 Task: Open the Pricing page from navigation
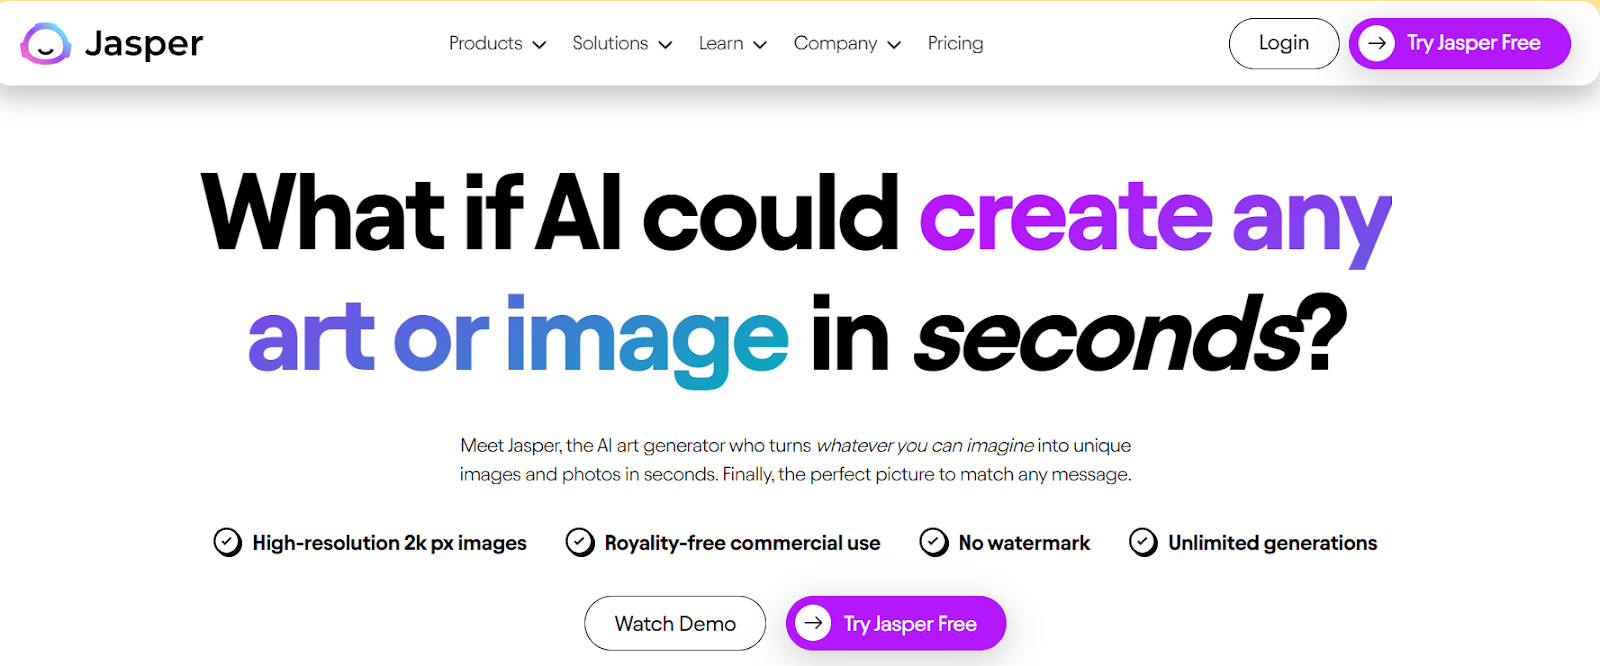955,43
